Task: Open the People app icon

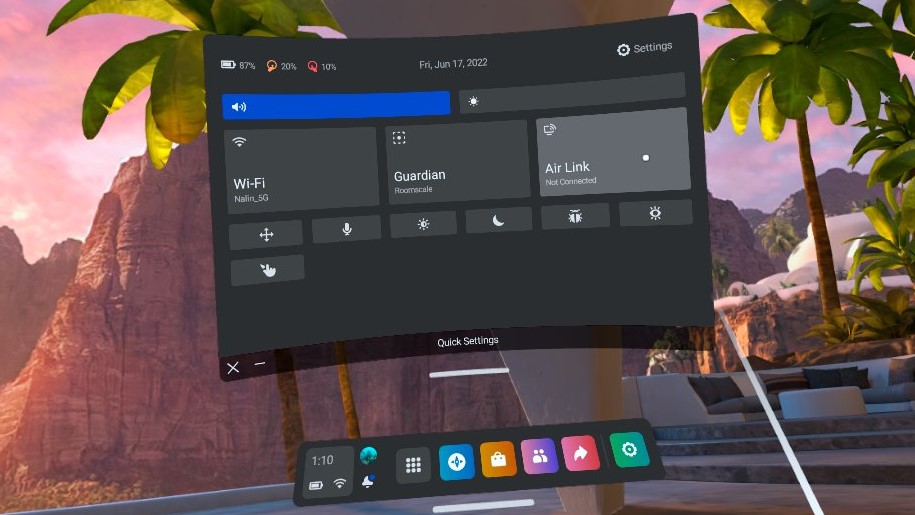Action: (x=539, y=456)
